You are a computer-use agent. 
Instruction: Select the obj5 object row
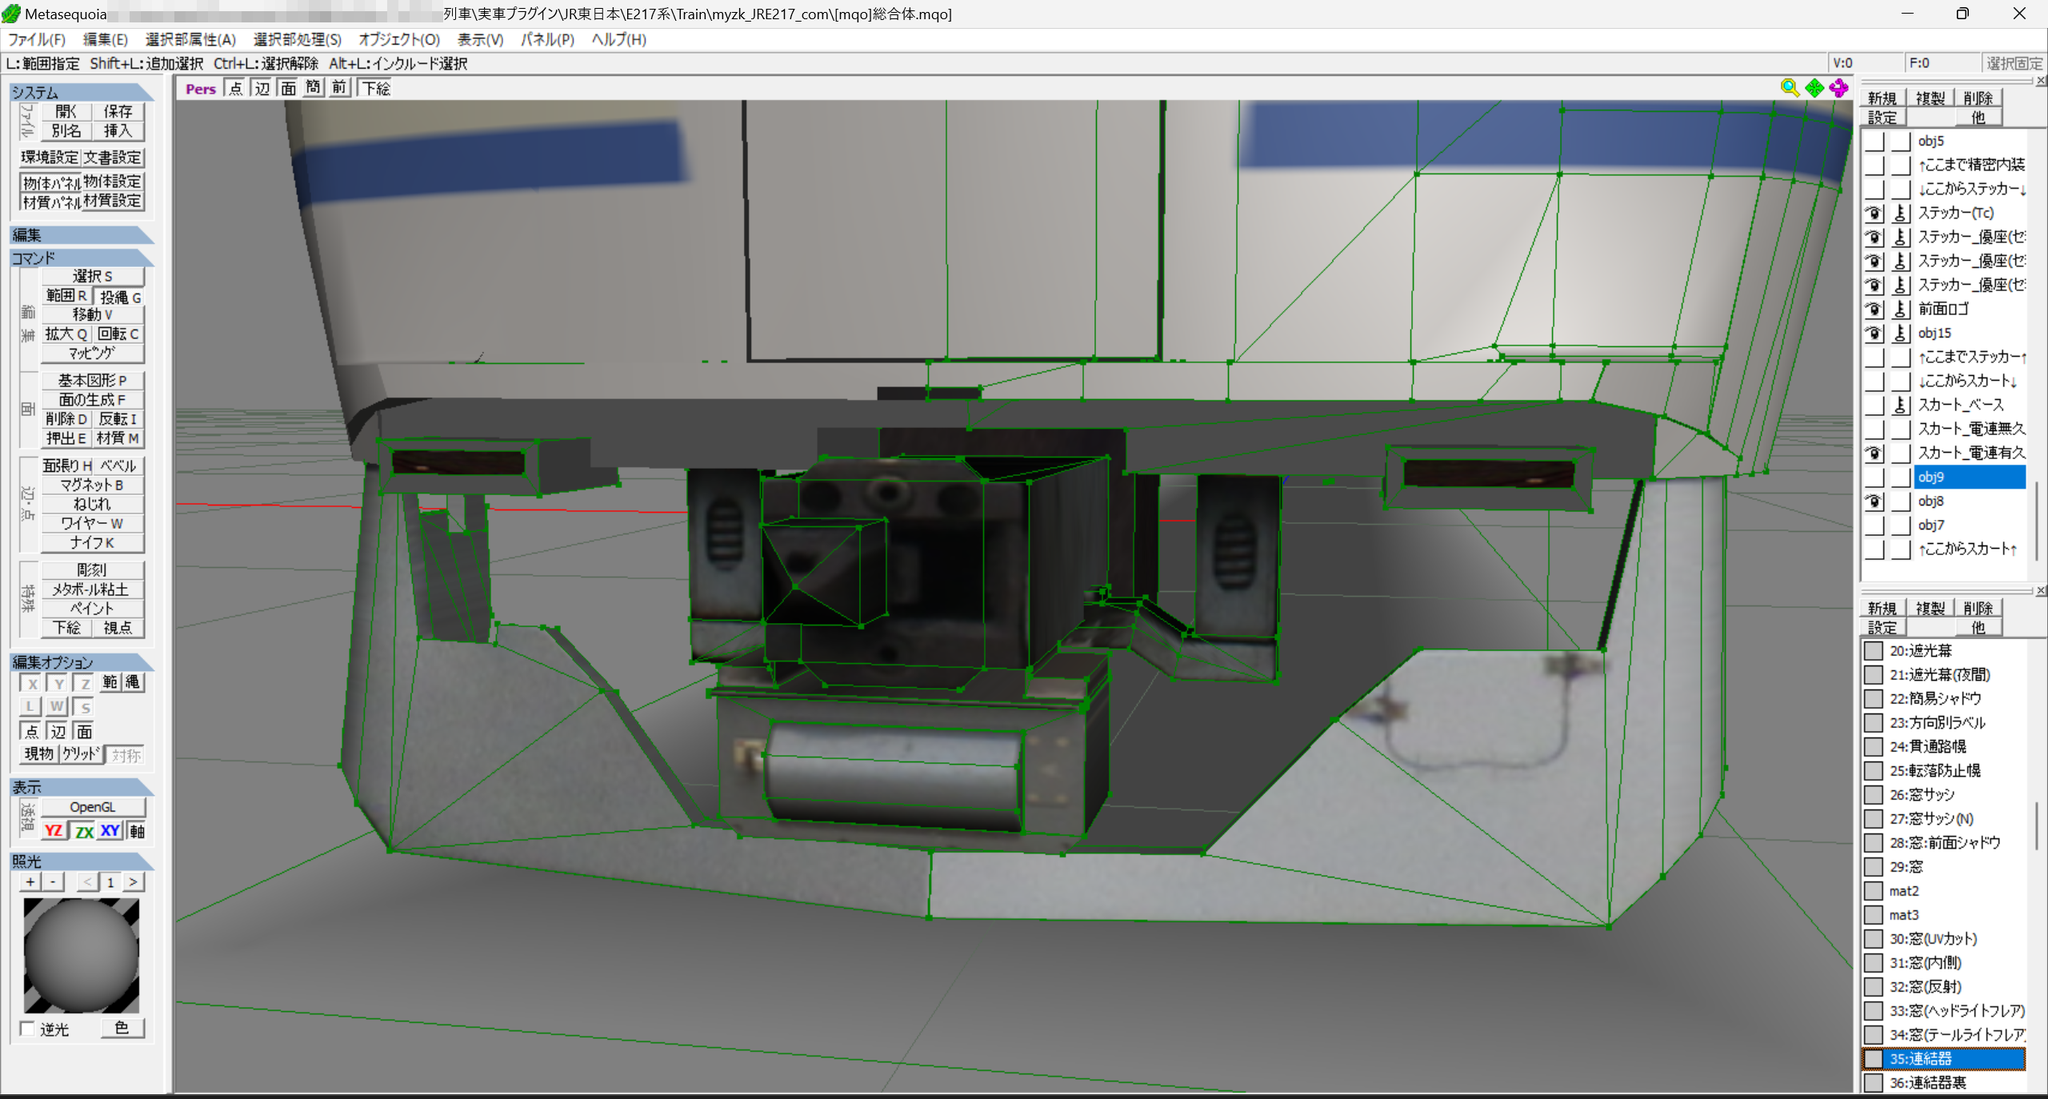pyautogui.click(x=1968, y=141)
